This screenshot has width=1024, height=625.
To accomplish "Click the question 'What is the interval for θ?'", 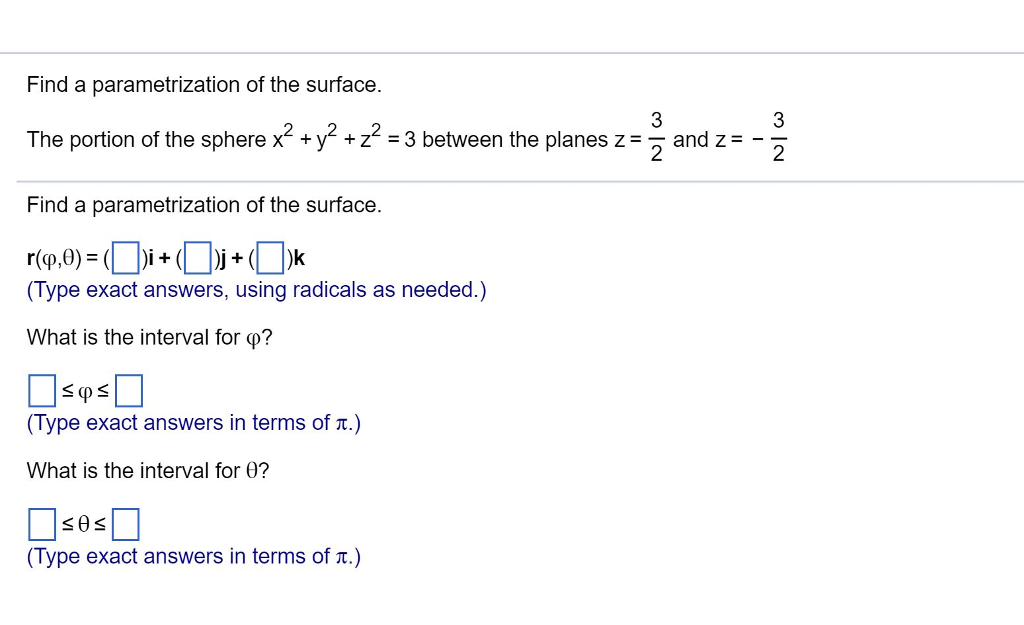I will [148, 470].
